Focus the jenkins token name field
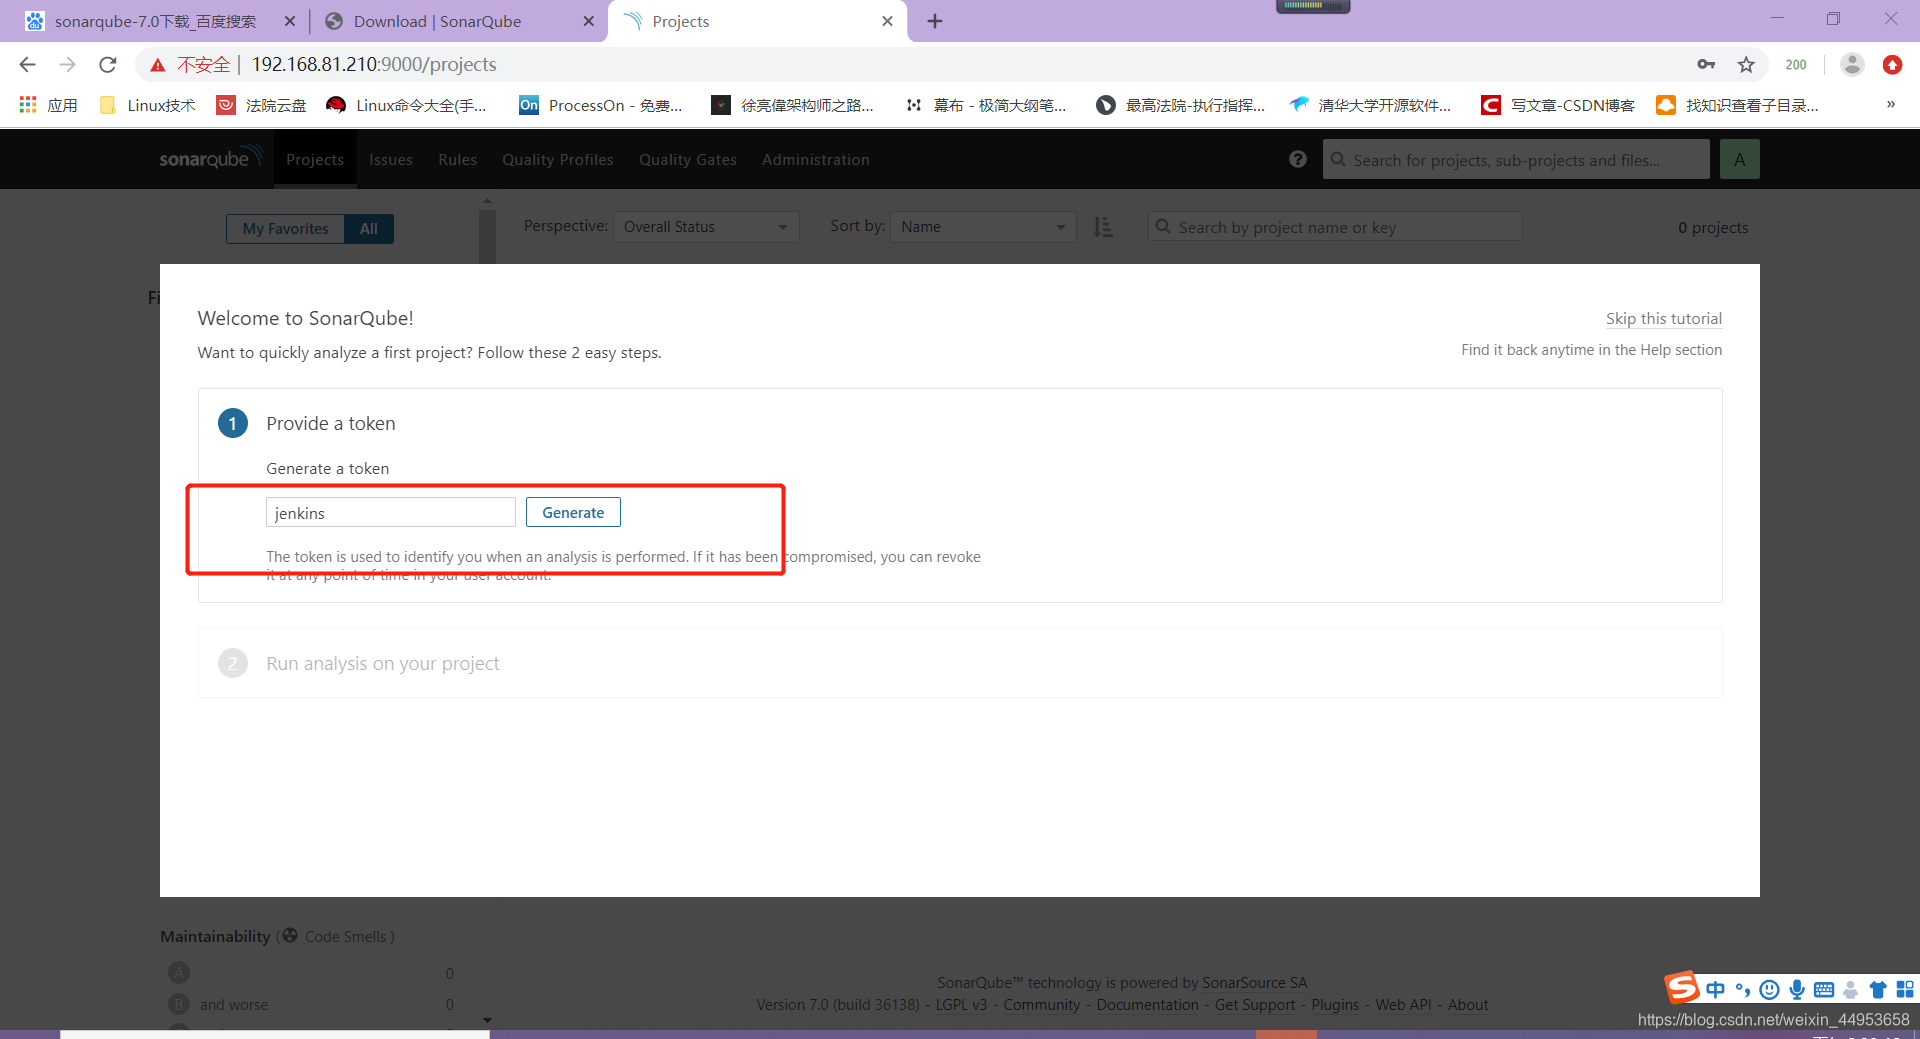Viewport: 1920px width, 1039px height. click(x=390, y=512)
